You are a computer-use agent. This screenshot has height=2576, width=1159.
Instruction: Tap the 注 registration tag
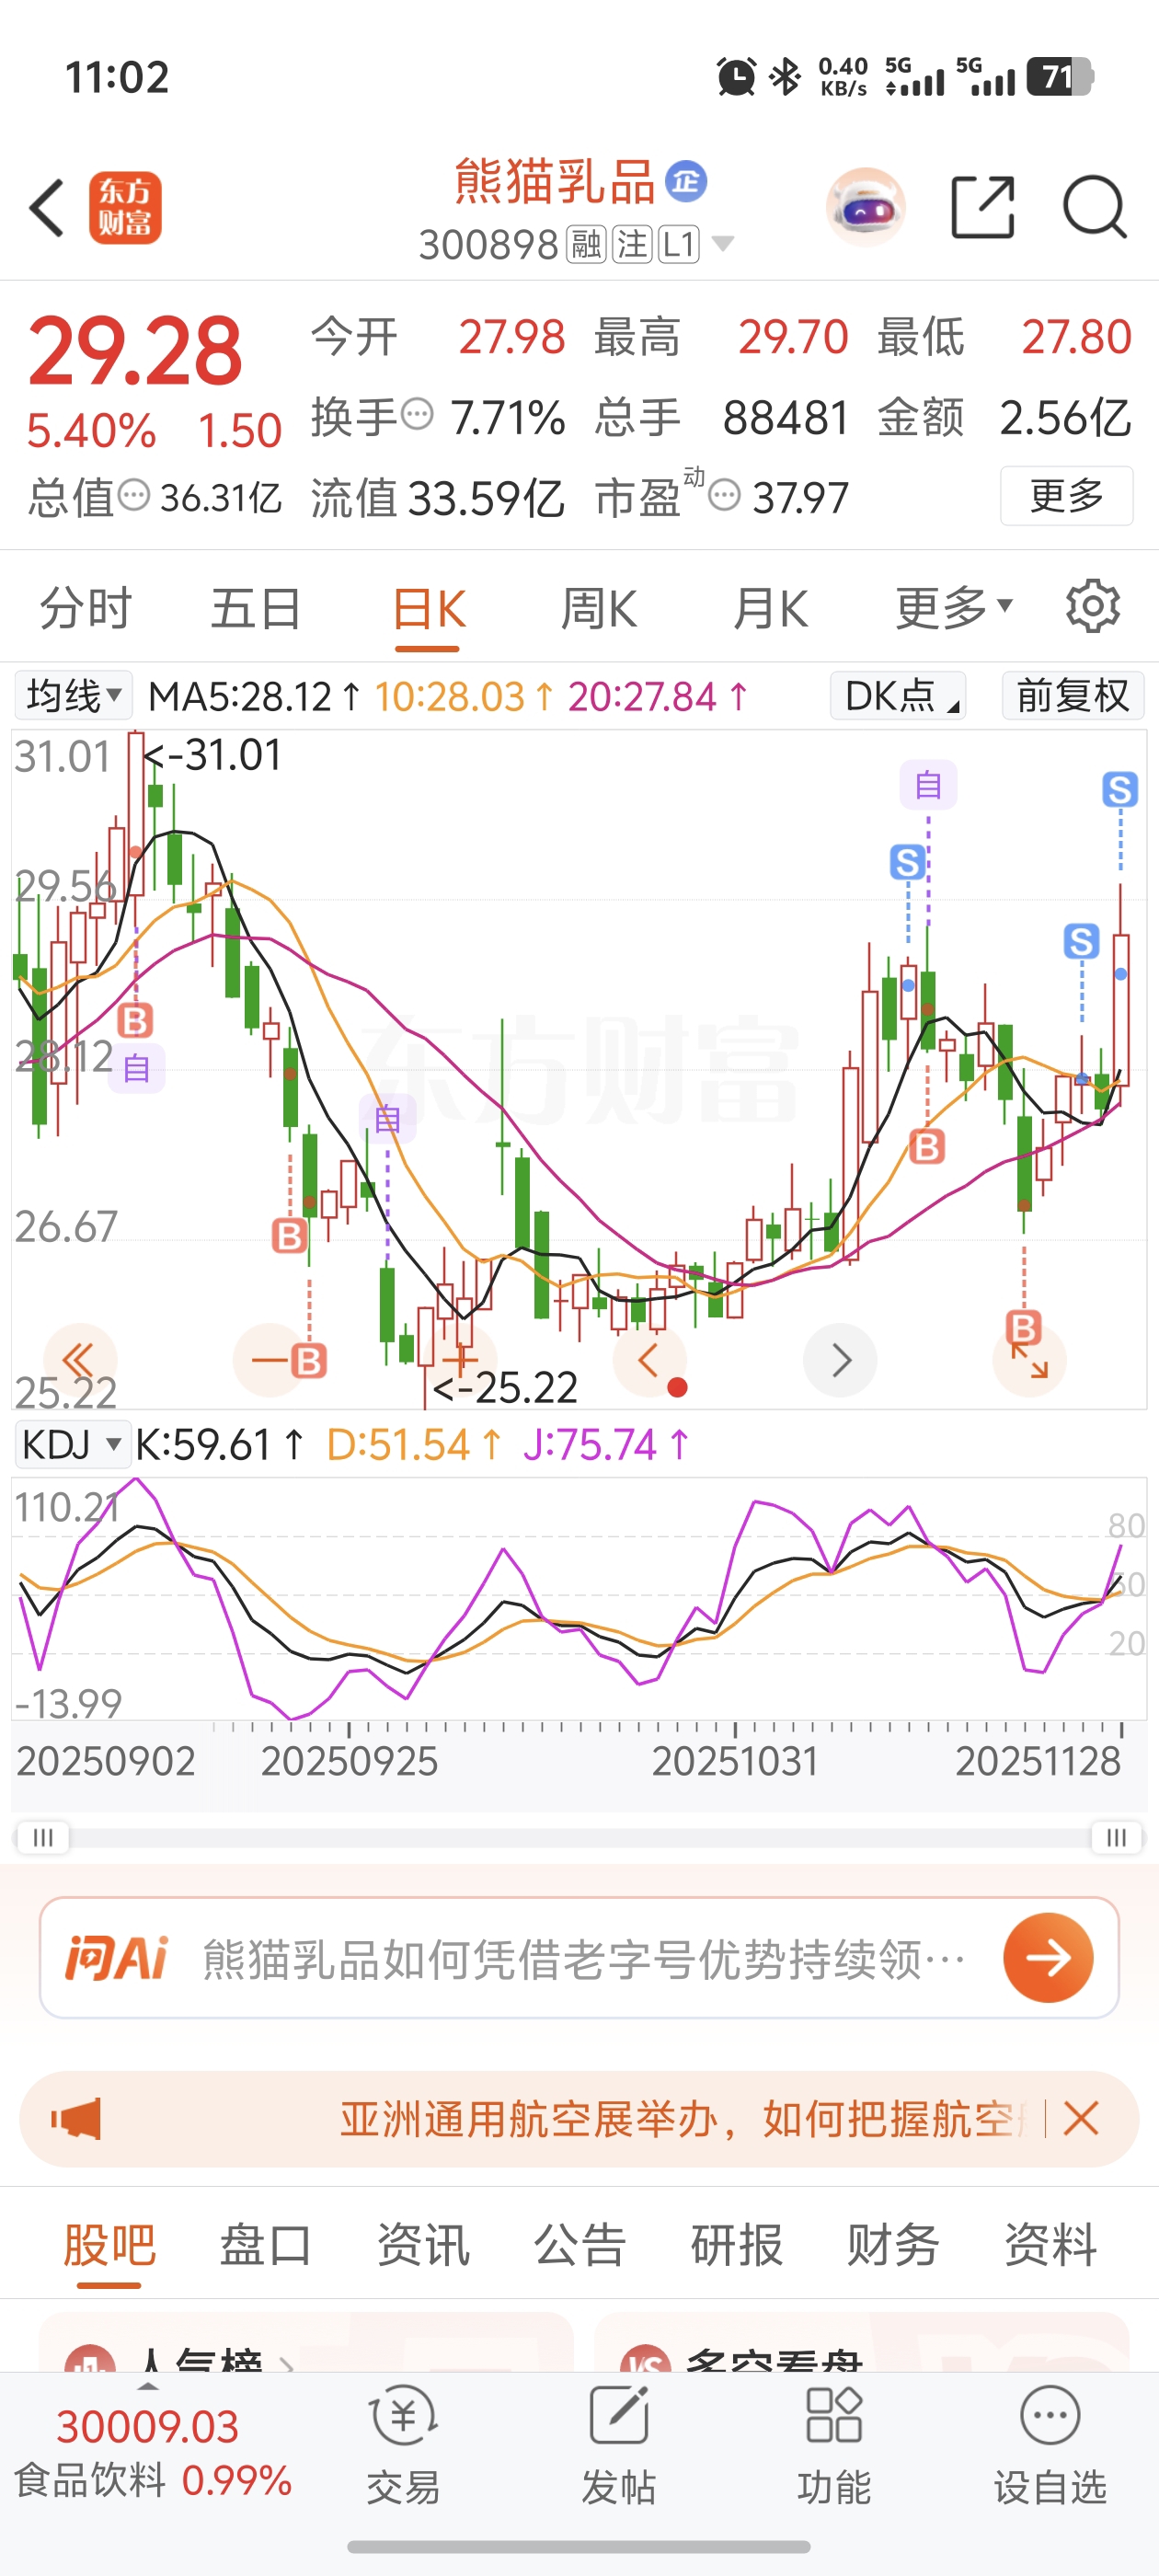click(632, 244)
